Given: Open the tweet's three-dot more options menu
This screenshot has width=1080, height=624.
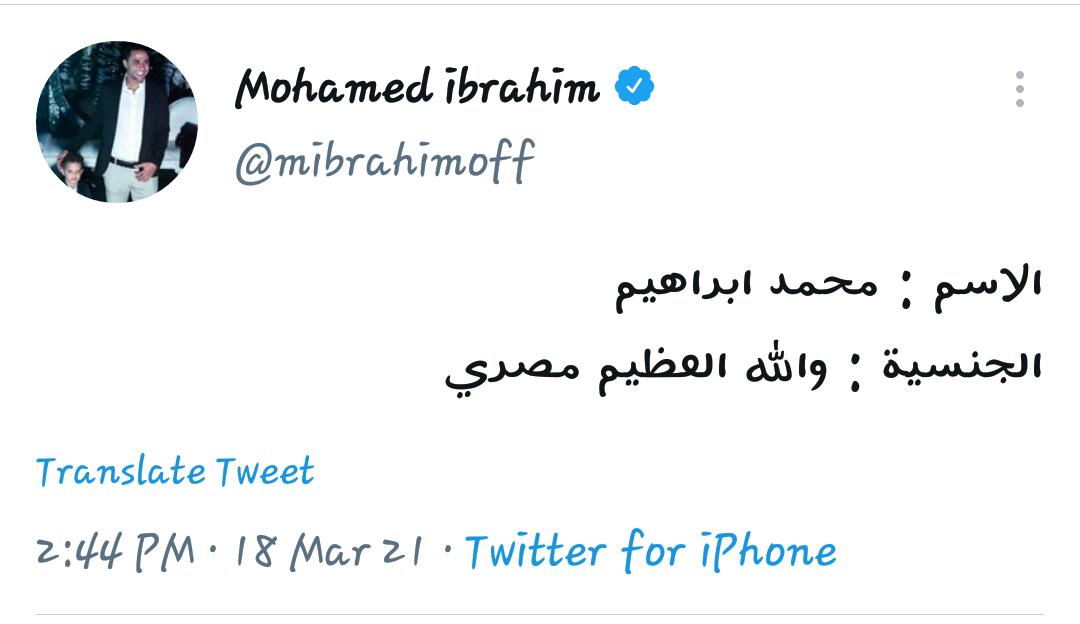Looking at the screenshot, I should pos(1019,89).
